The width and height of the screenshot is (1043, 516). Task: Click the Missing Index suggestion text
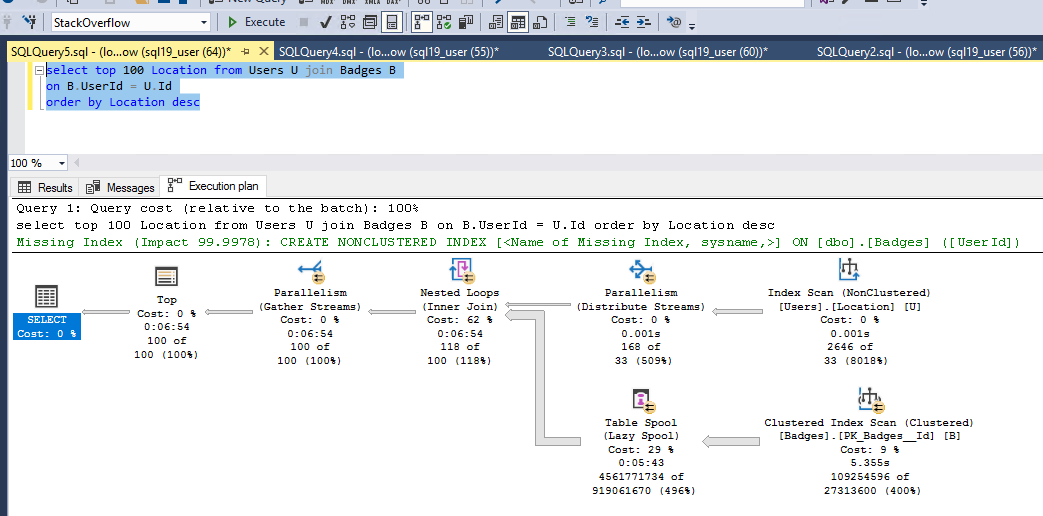click(x=518, y=243)
